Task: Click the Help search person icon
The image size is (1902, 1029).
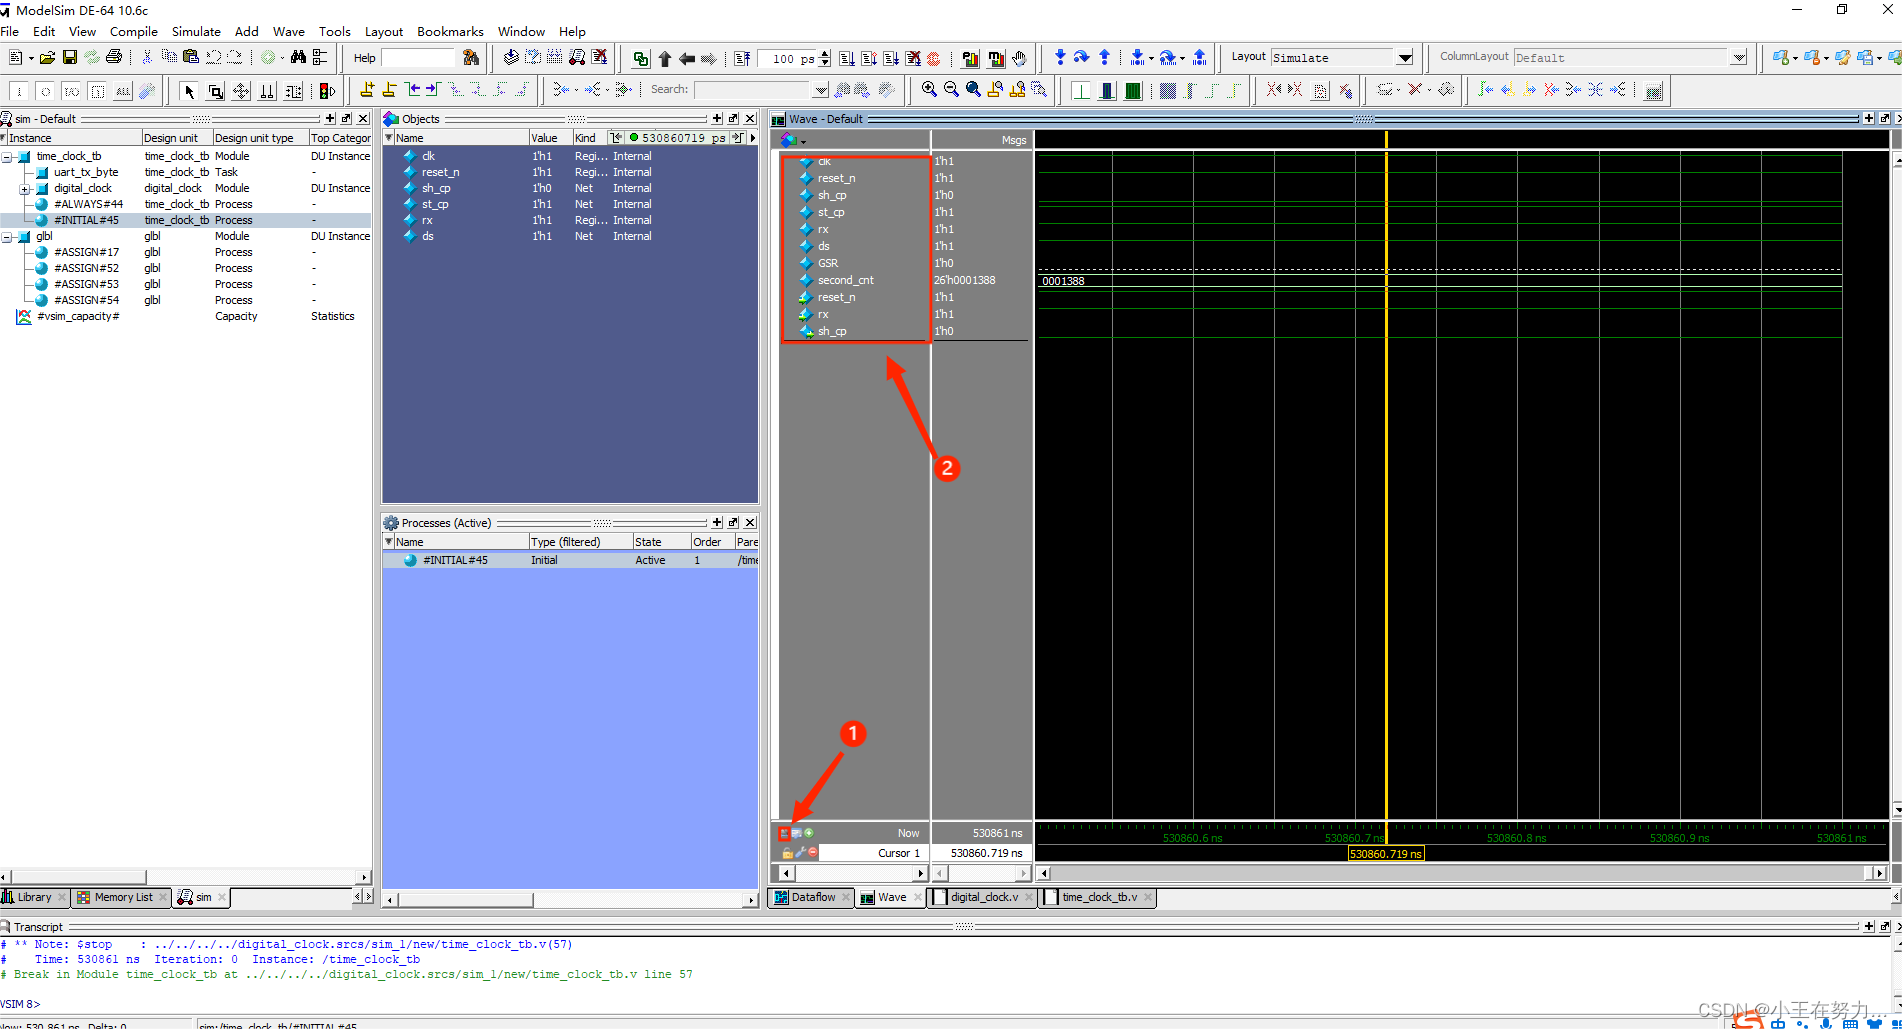Action: click(471, 58)
